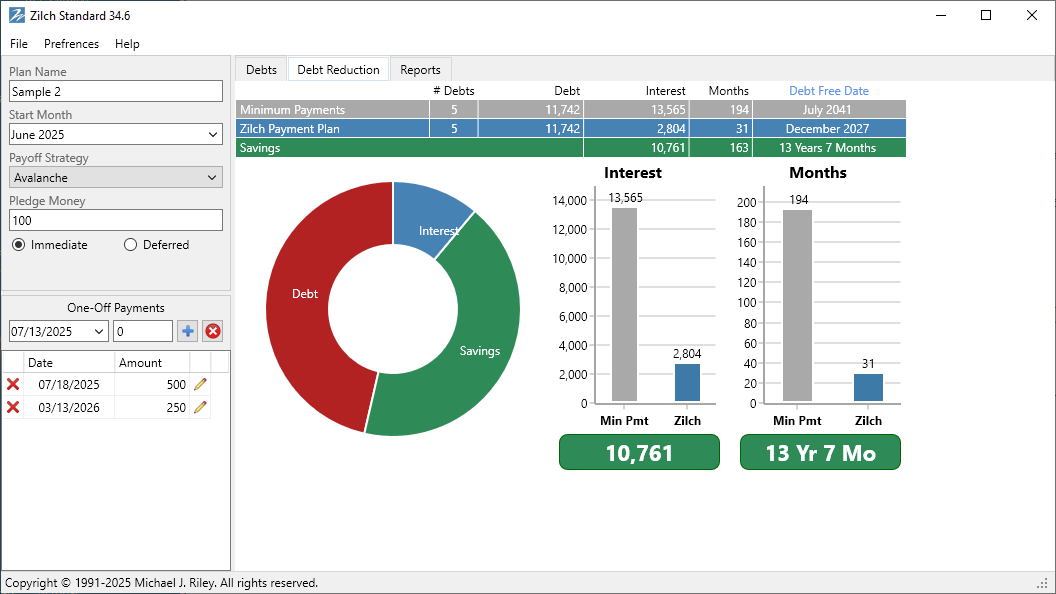Click the one-off payment amount field

(x=143, y=331)
